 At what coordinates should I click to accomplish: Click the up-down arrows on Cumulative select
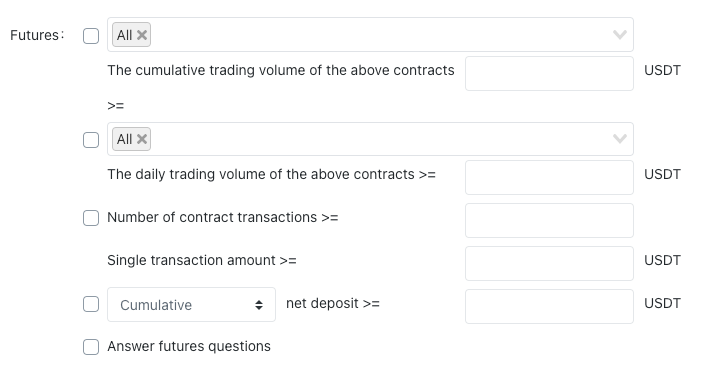259,305
